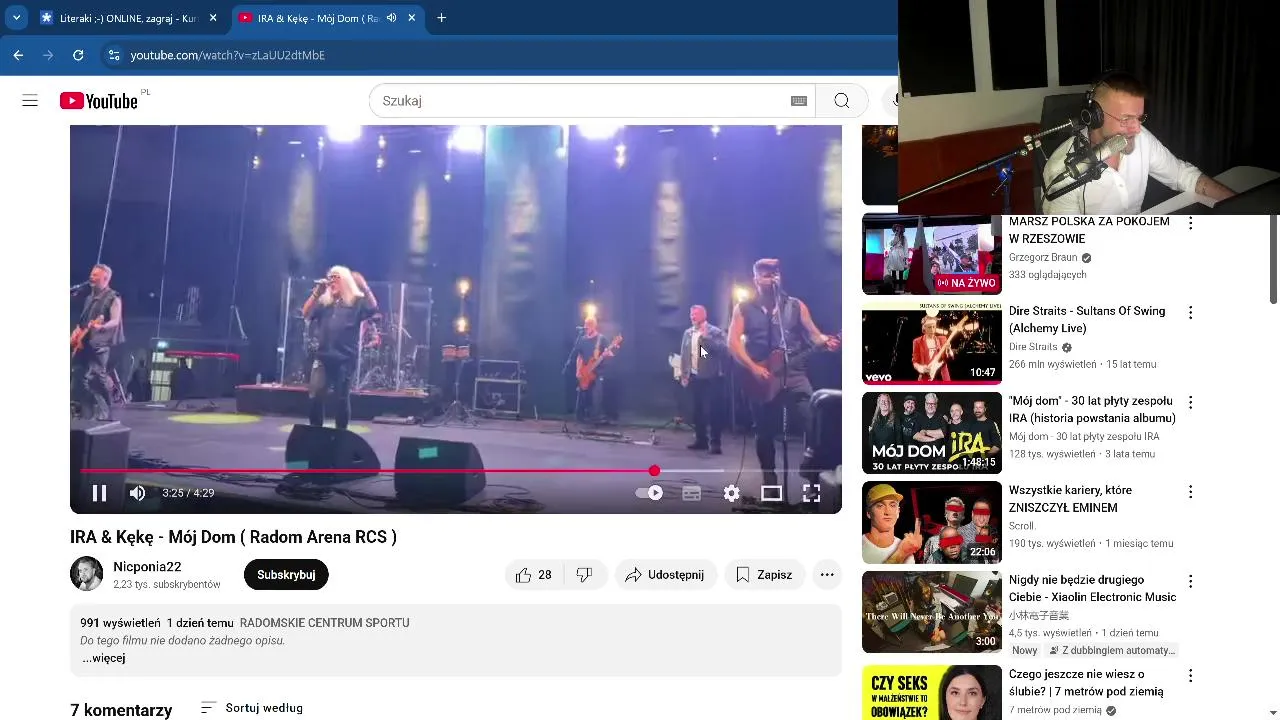Click the search magnifier button
The image size is (1280, 720).
click(x=841, y=101)
